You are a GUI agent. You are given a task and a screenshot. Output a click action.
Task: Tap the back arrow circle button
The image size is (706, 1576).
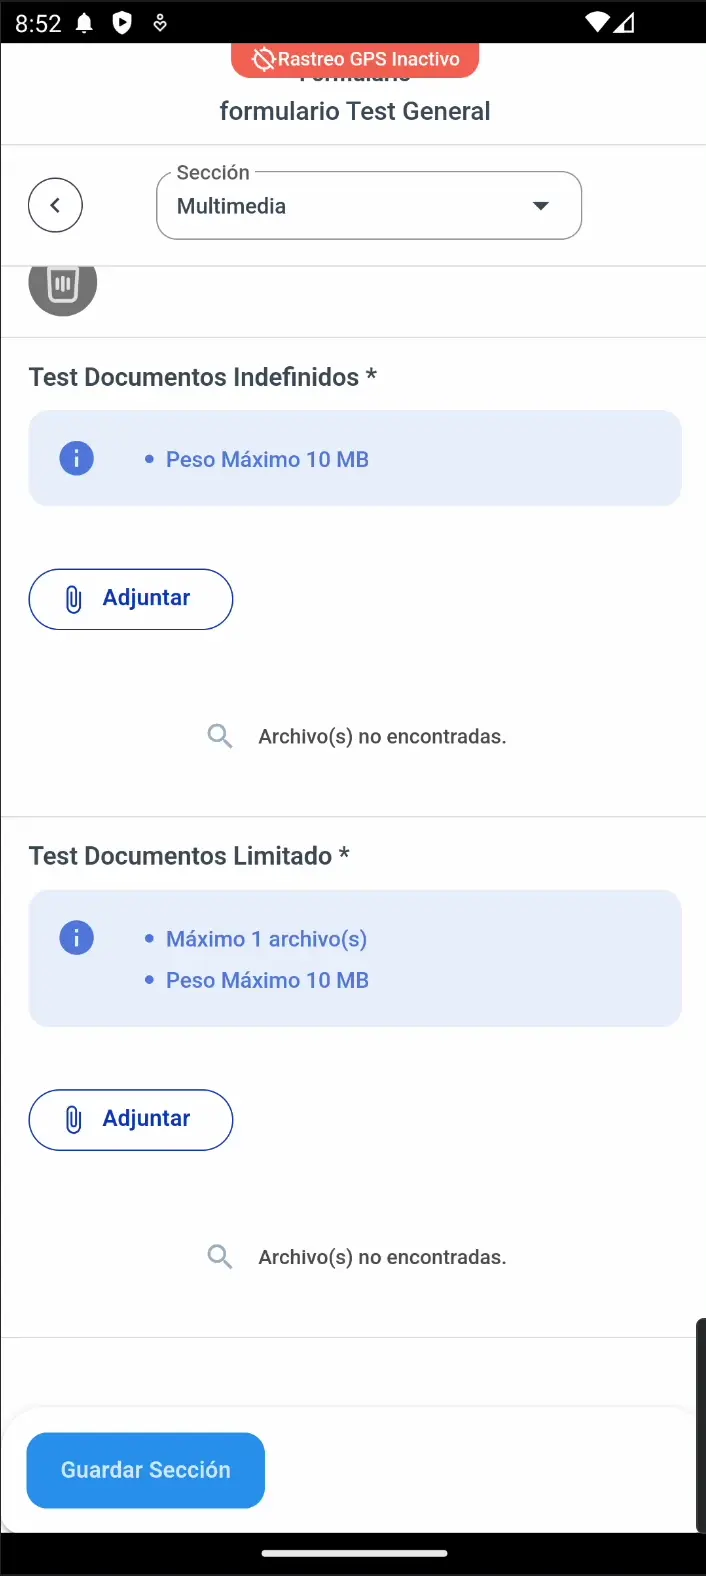pos(55,205)
